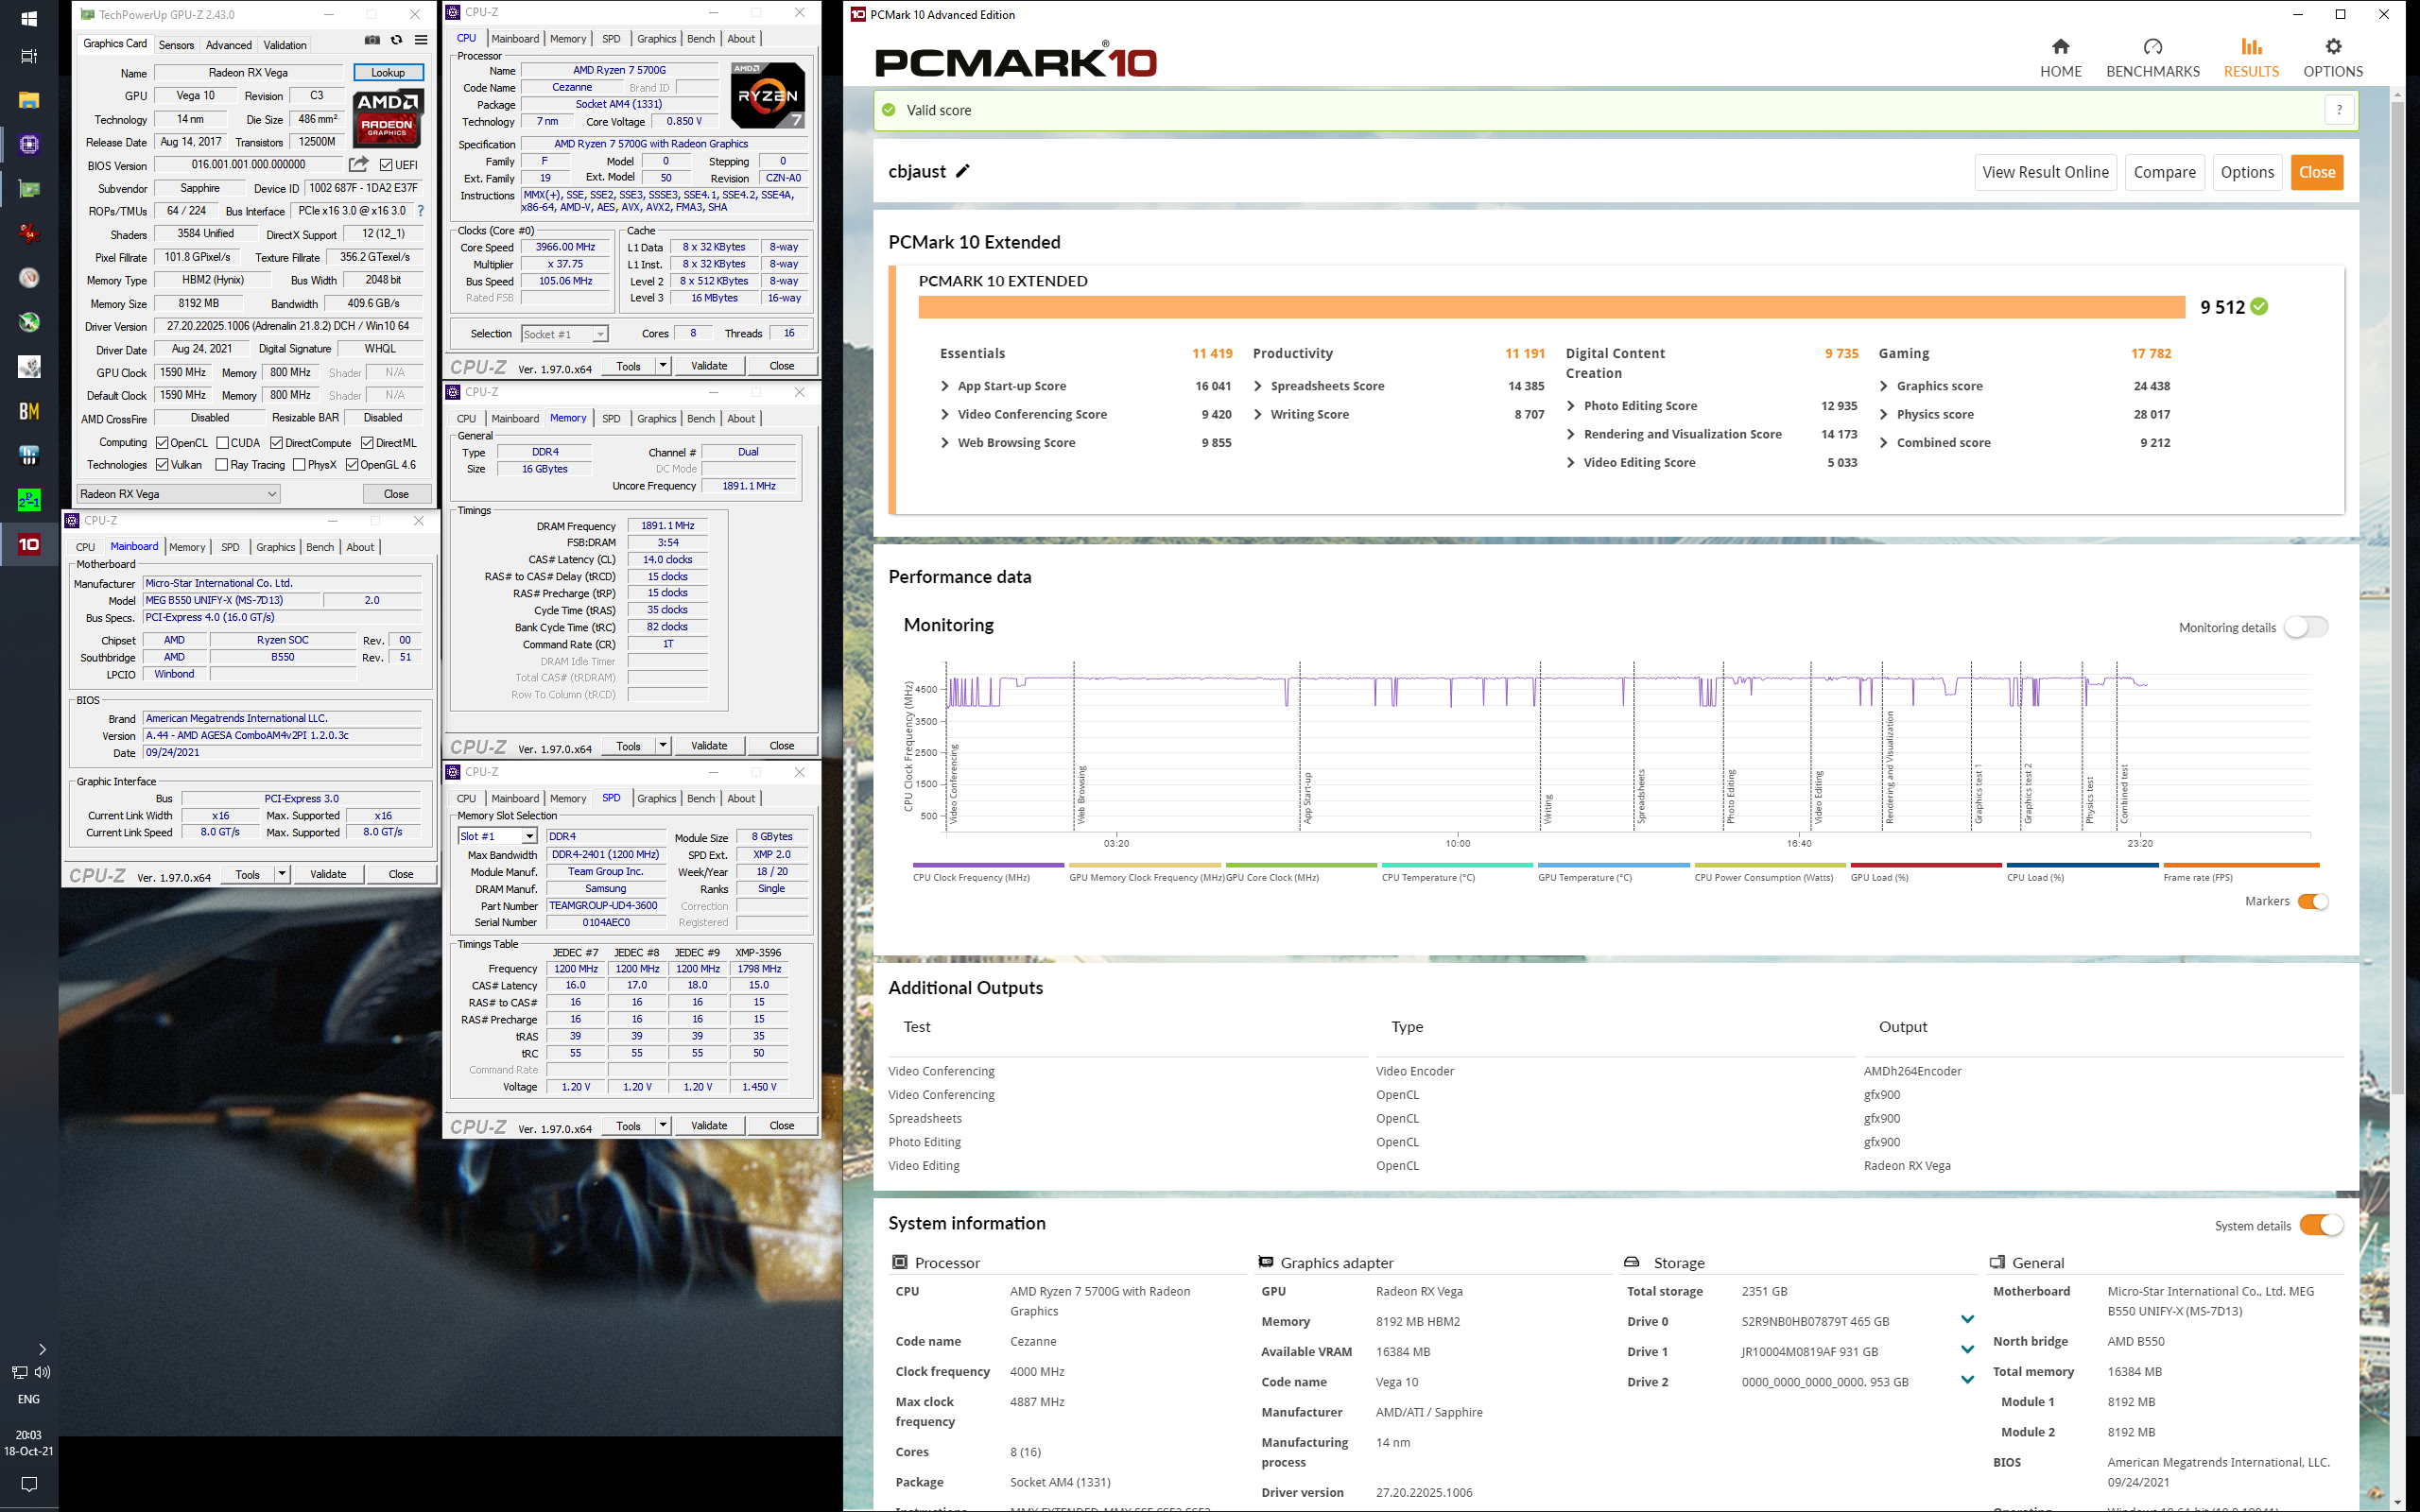Open Task View on the taskbar

29,57
